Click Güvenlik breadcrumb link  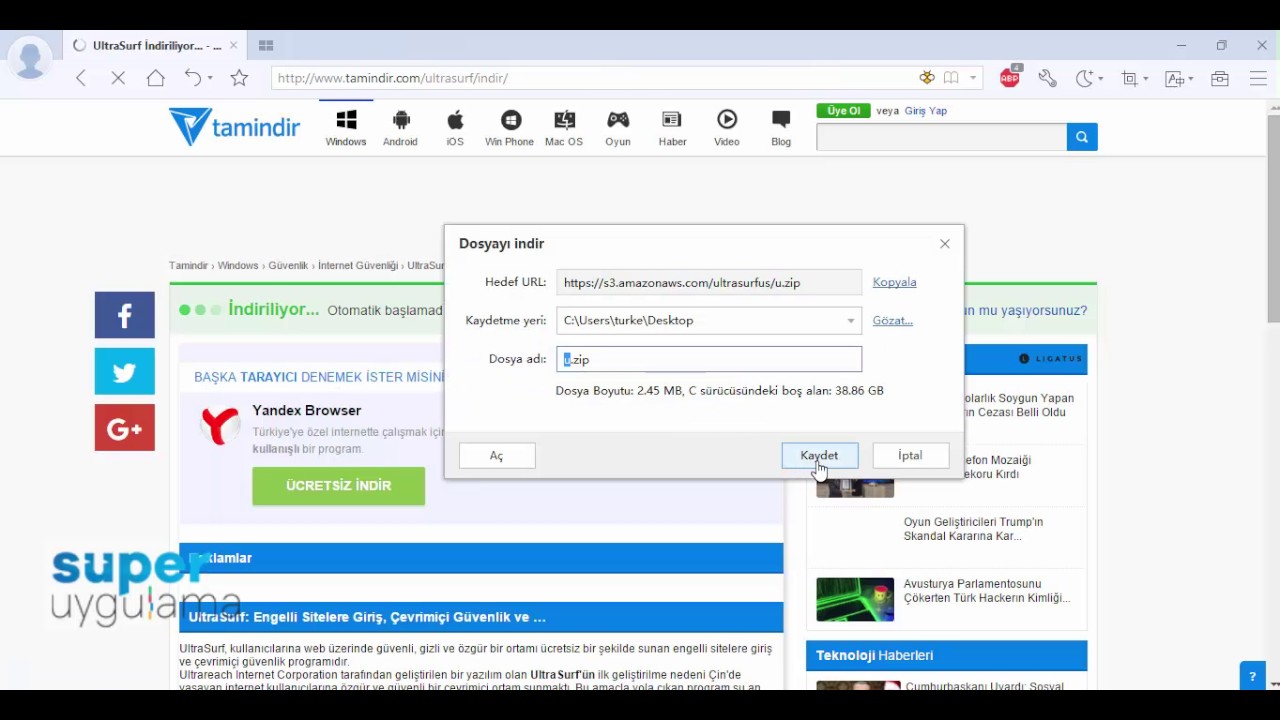288,266
